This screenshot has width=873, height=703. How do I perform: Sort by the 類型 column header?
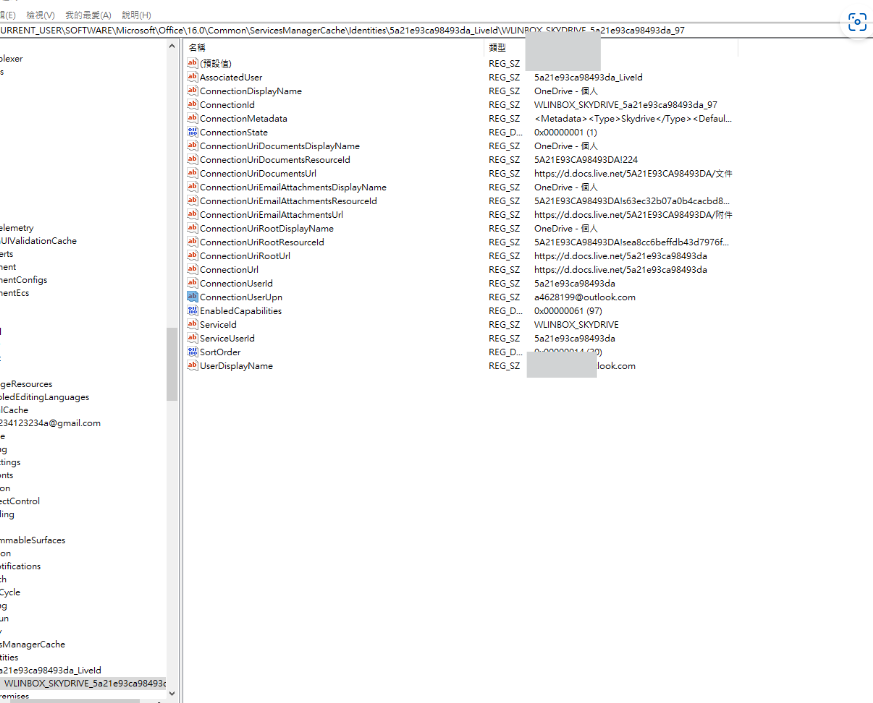(497, 47)
